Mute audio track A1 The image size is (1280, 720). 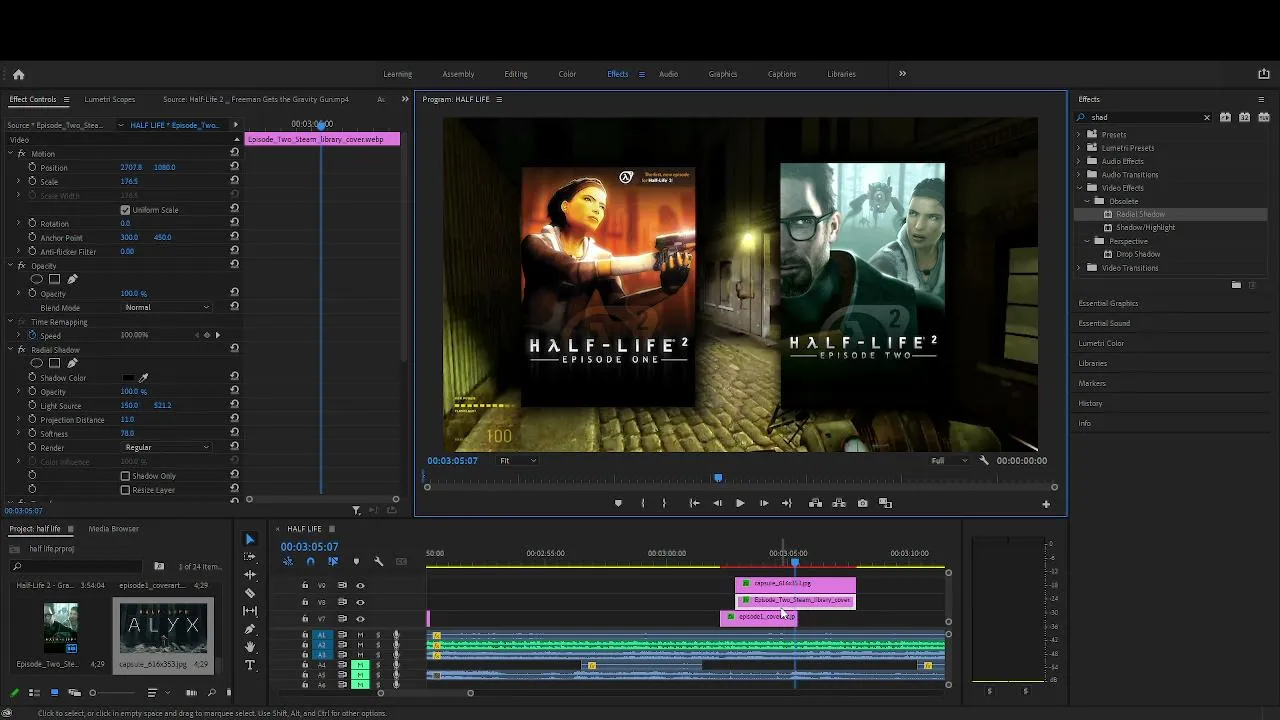pos(360,635)
